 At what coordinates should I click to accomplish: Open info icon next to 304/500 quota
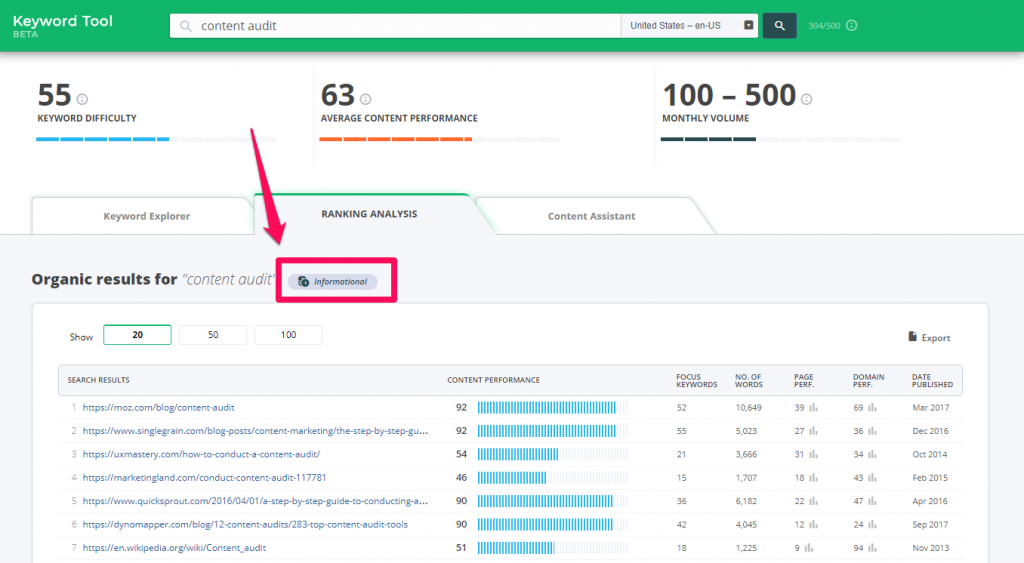point(852,25)
